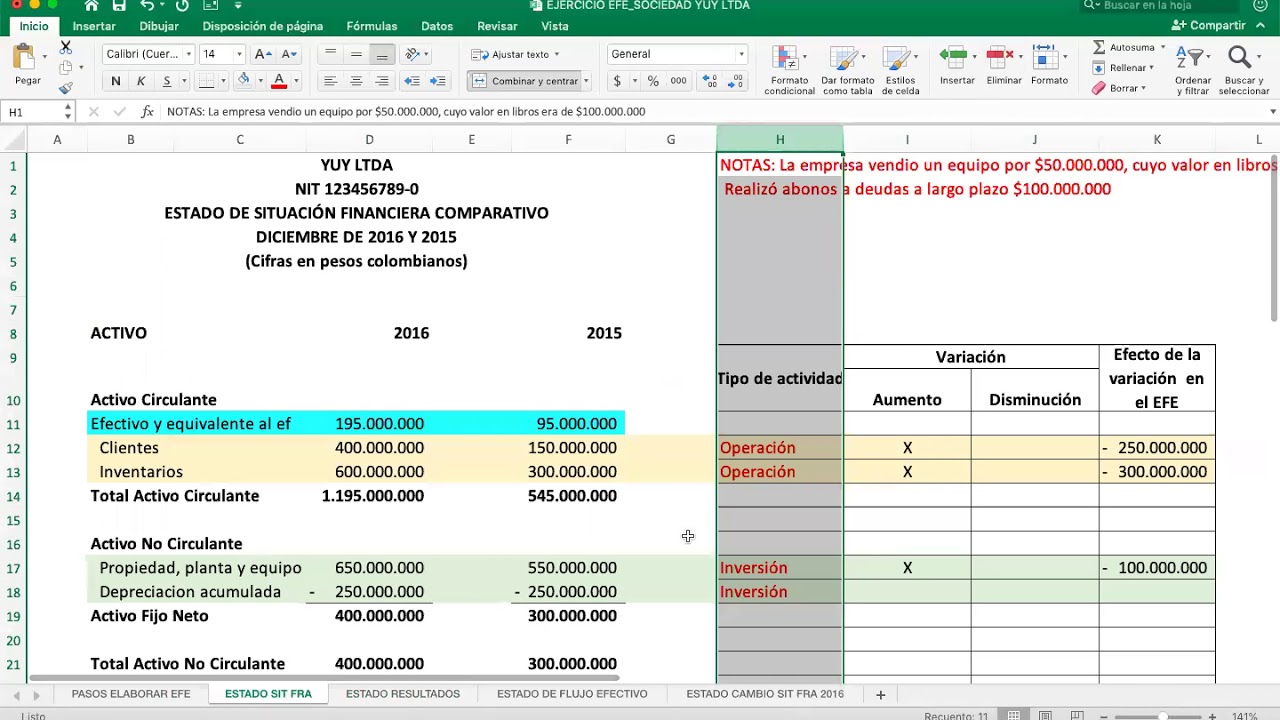
Task: Click the Format Painter brush icon
Action: click(x=66, y=88)
